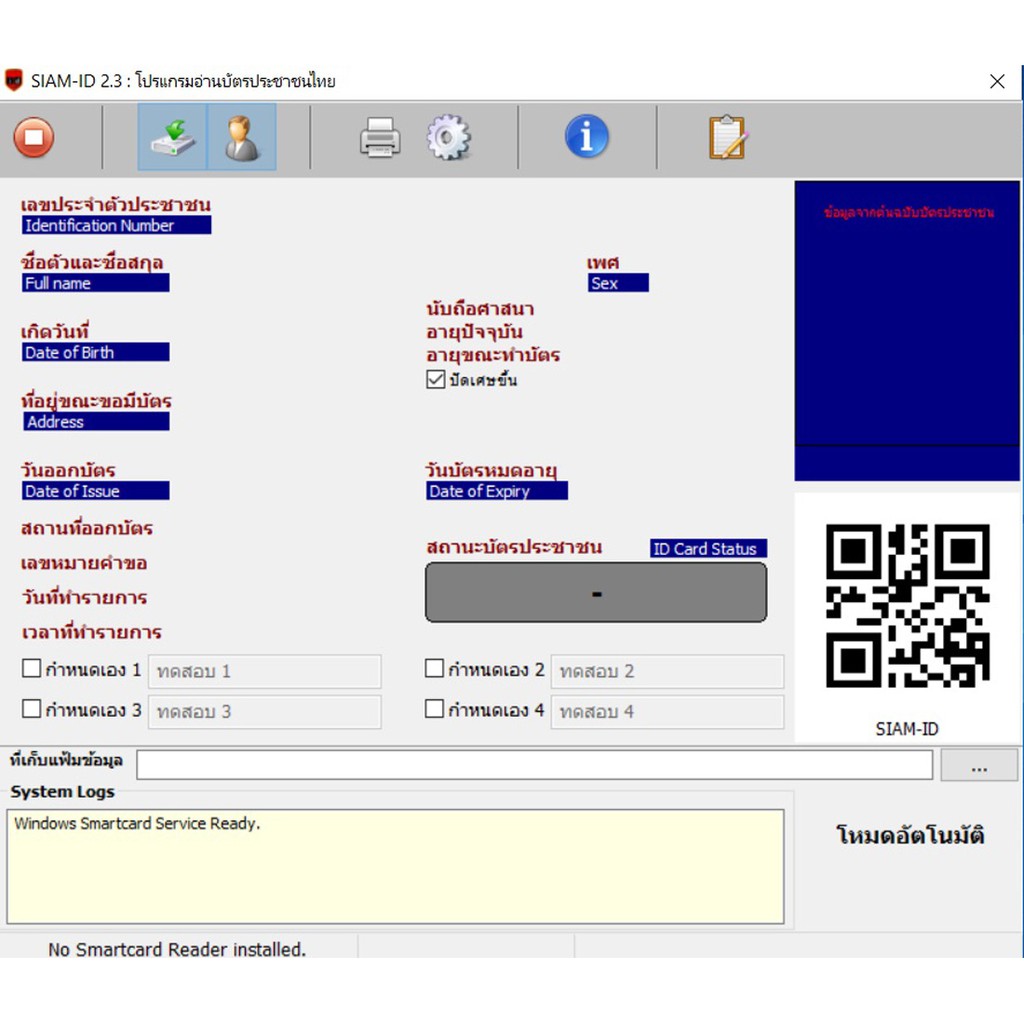Screen dimensions: 1024x1024
Task: Open settings with the gear icon
Action: [448, 137]
